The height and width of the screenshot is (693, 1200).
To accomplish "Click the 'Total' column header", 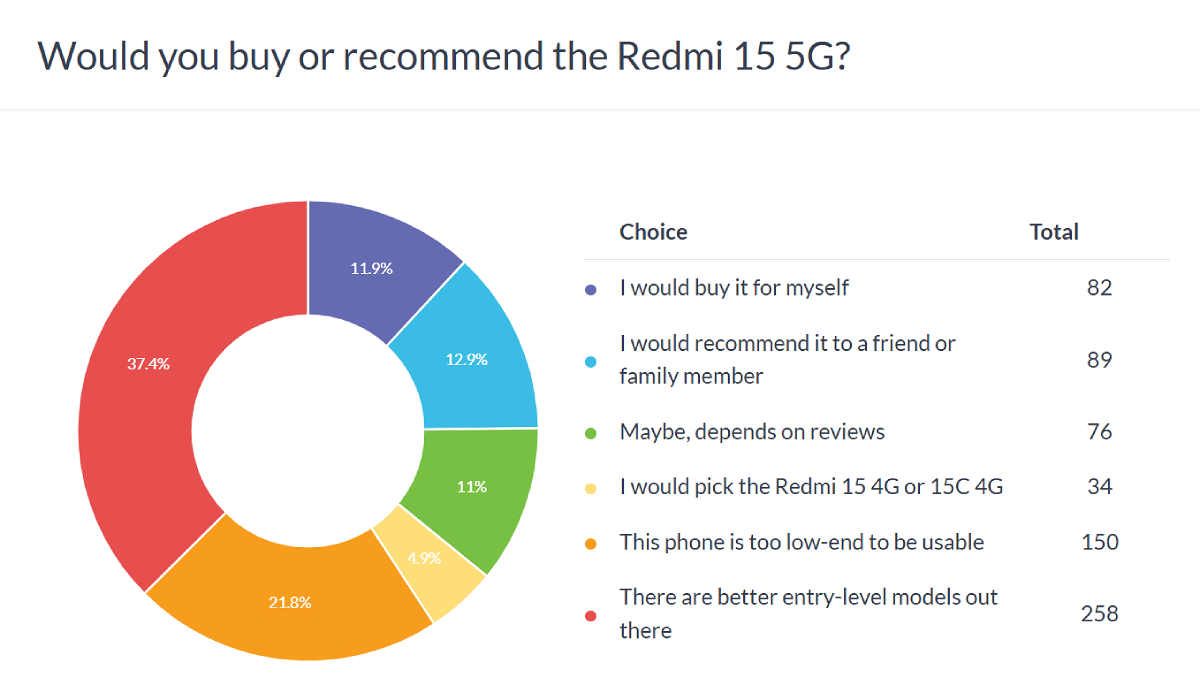I will pos(1054,232).
